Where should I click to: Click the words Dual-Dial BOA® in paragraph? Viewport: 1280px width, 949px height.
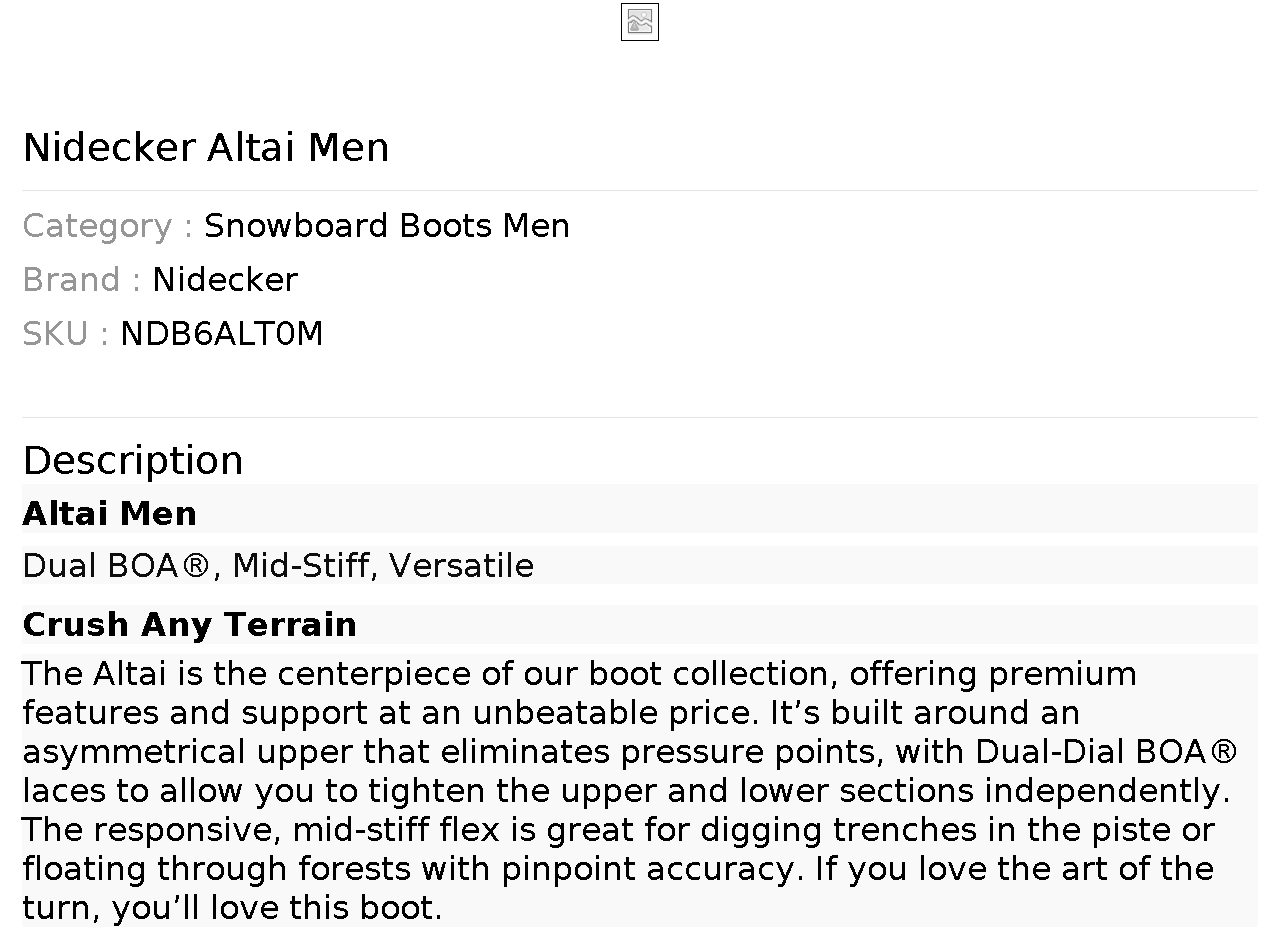1105,752
